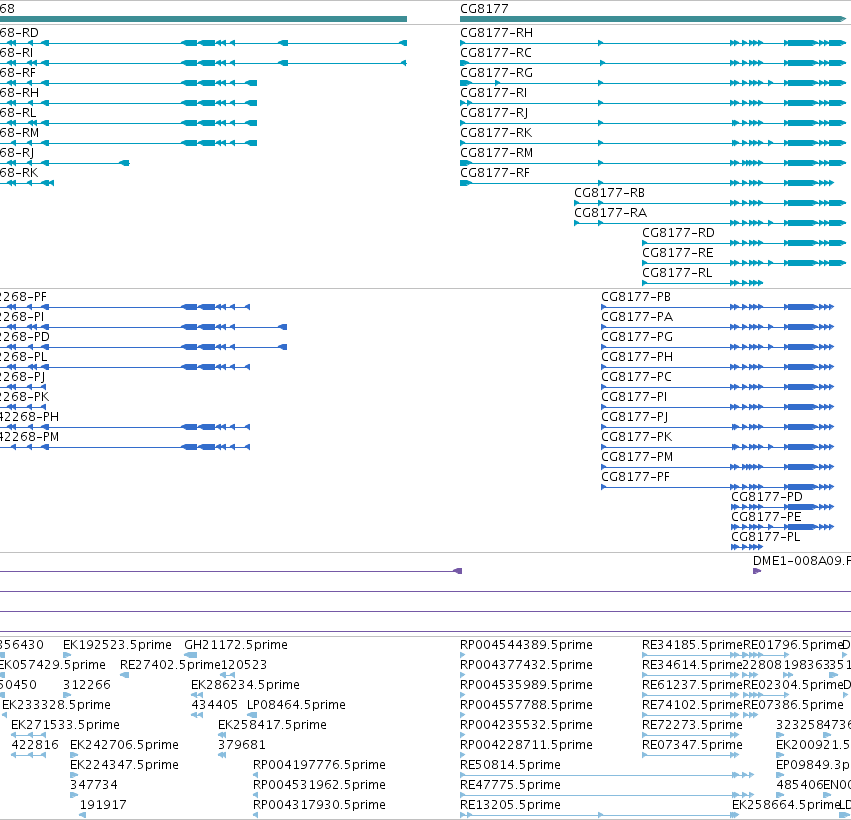Screen dimensions: 851x820
Task: Open the CG8177-PE protein label
Action: 766,517
